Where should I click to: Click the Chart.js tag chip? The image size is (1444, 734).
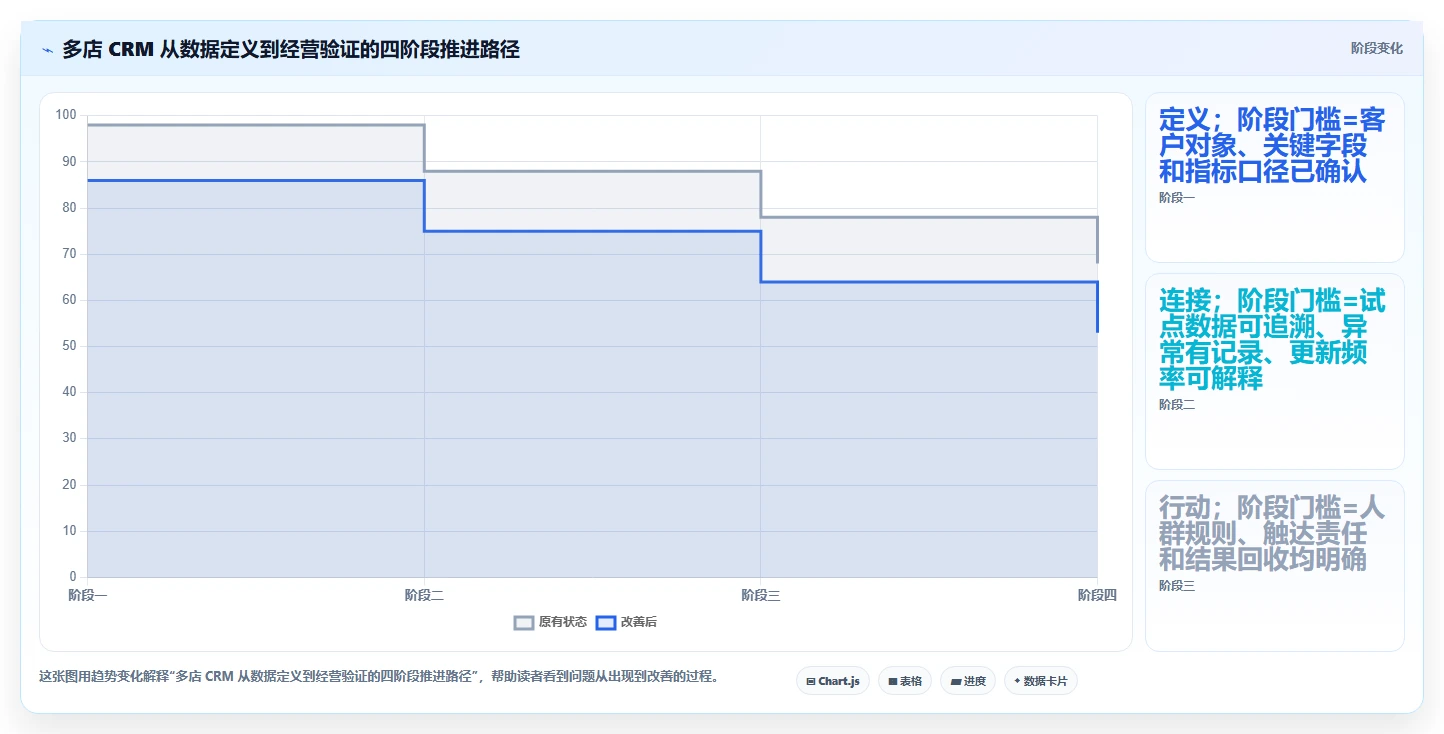[833, 681]
